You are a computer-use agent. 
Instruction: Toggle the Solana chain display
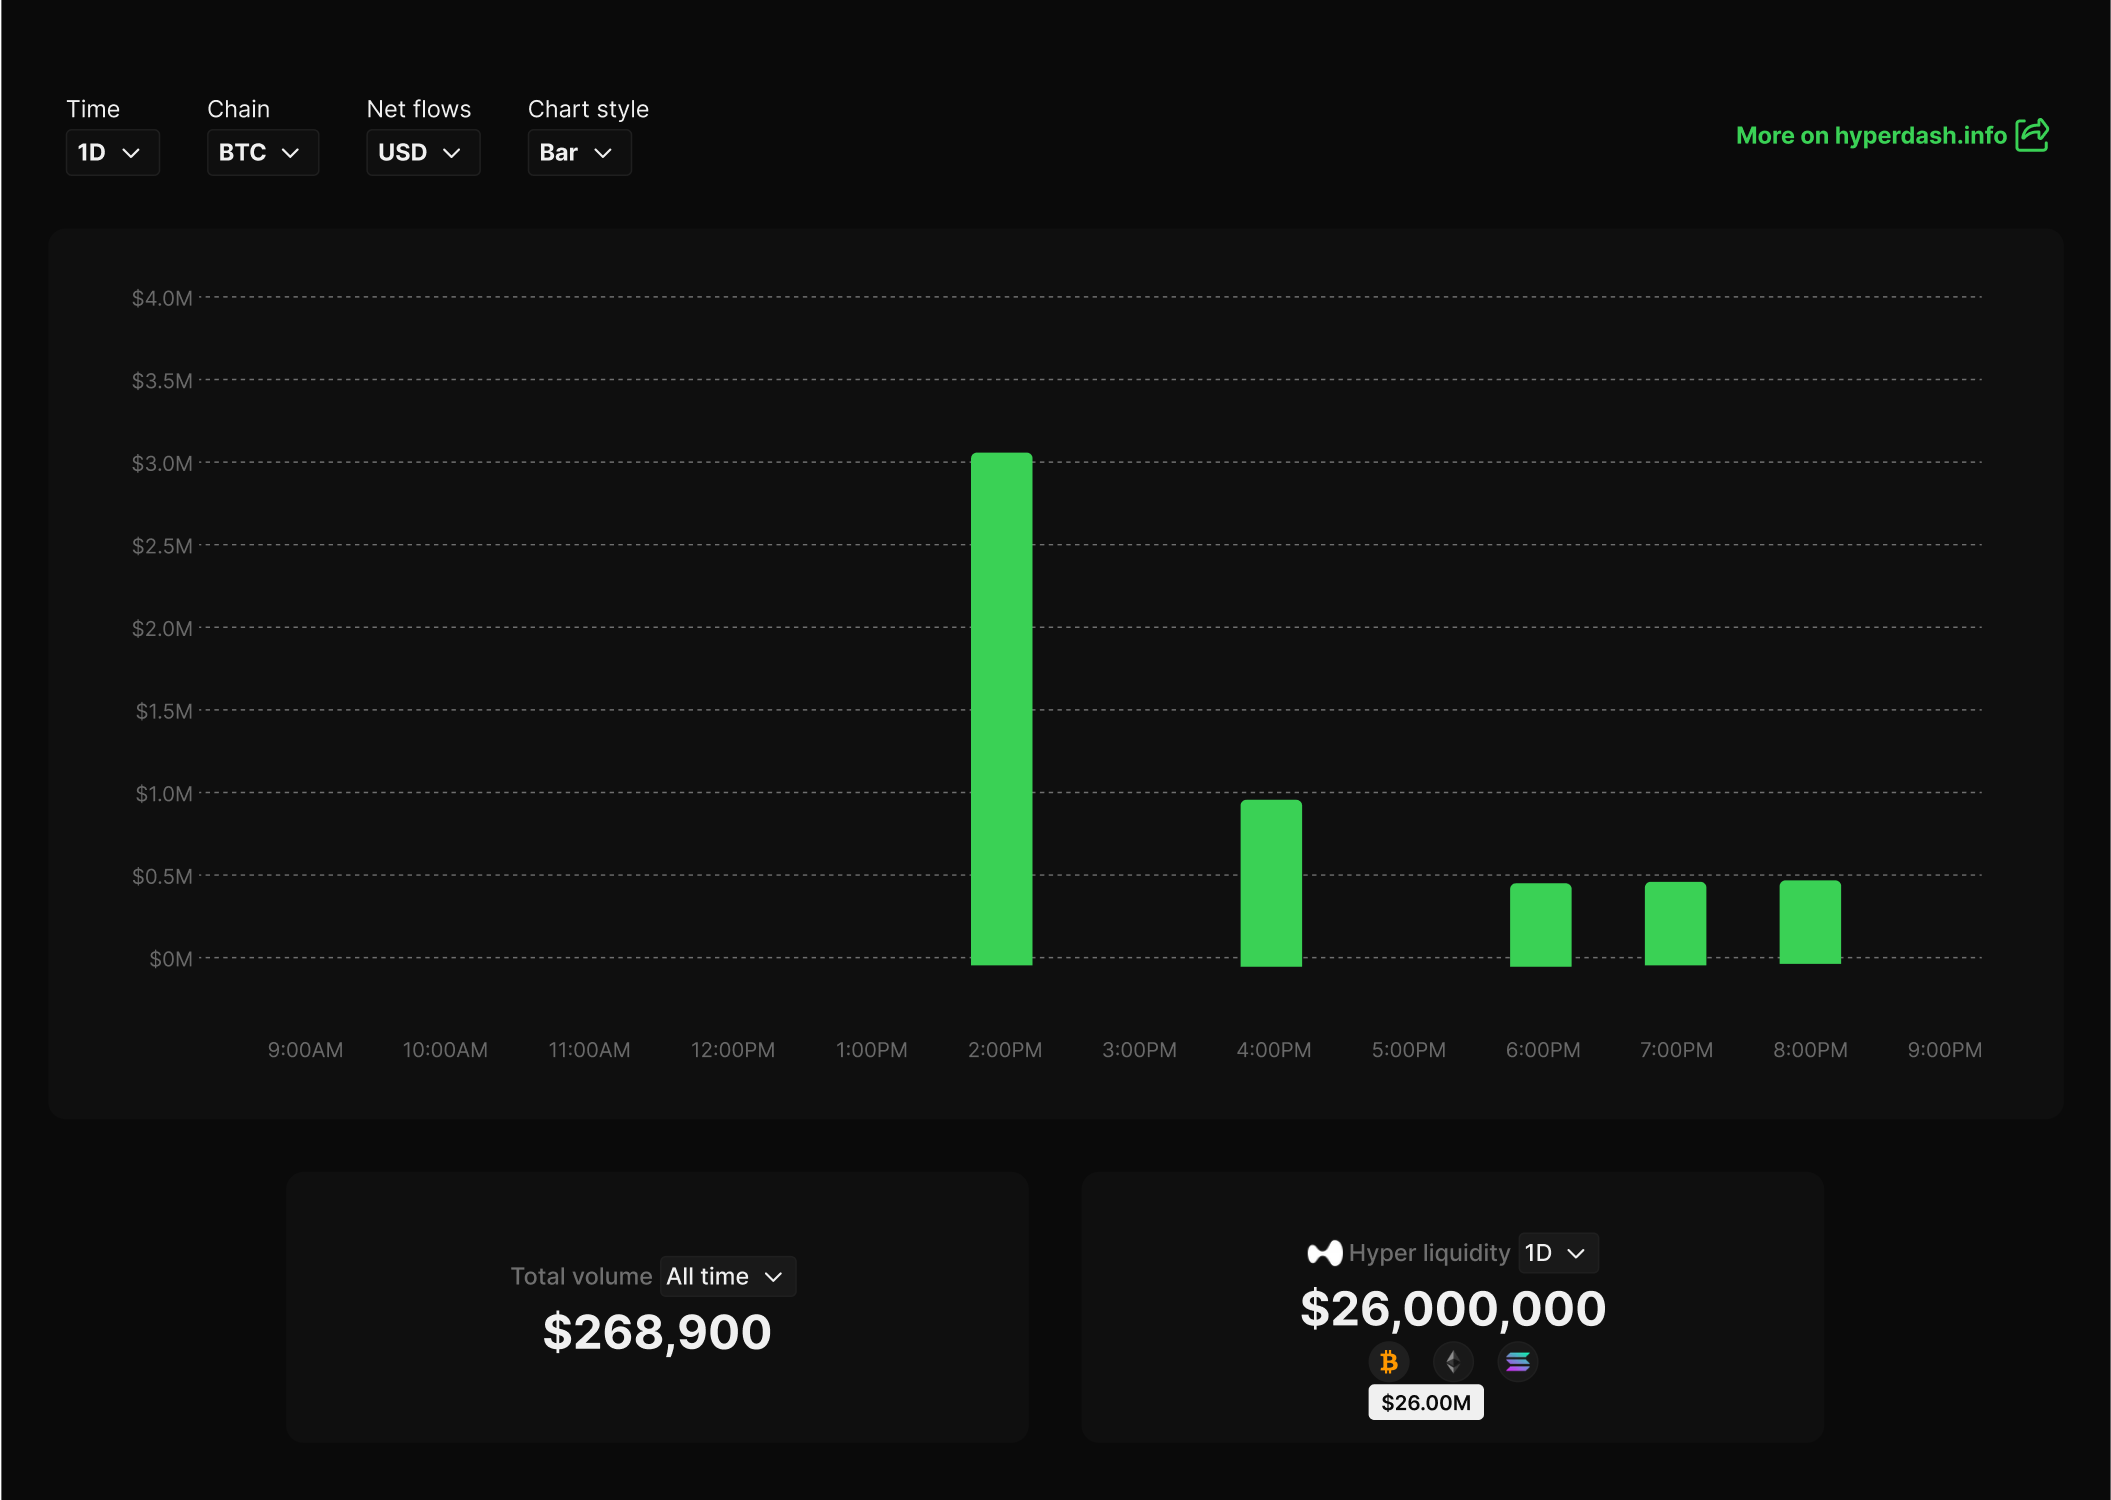pyautogui.click(x=1518, y=1361)
